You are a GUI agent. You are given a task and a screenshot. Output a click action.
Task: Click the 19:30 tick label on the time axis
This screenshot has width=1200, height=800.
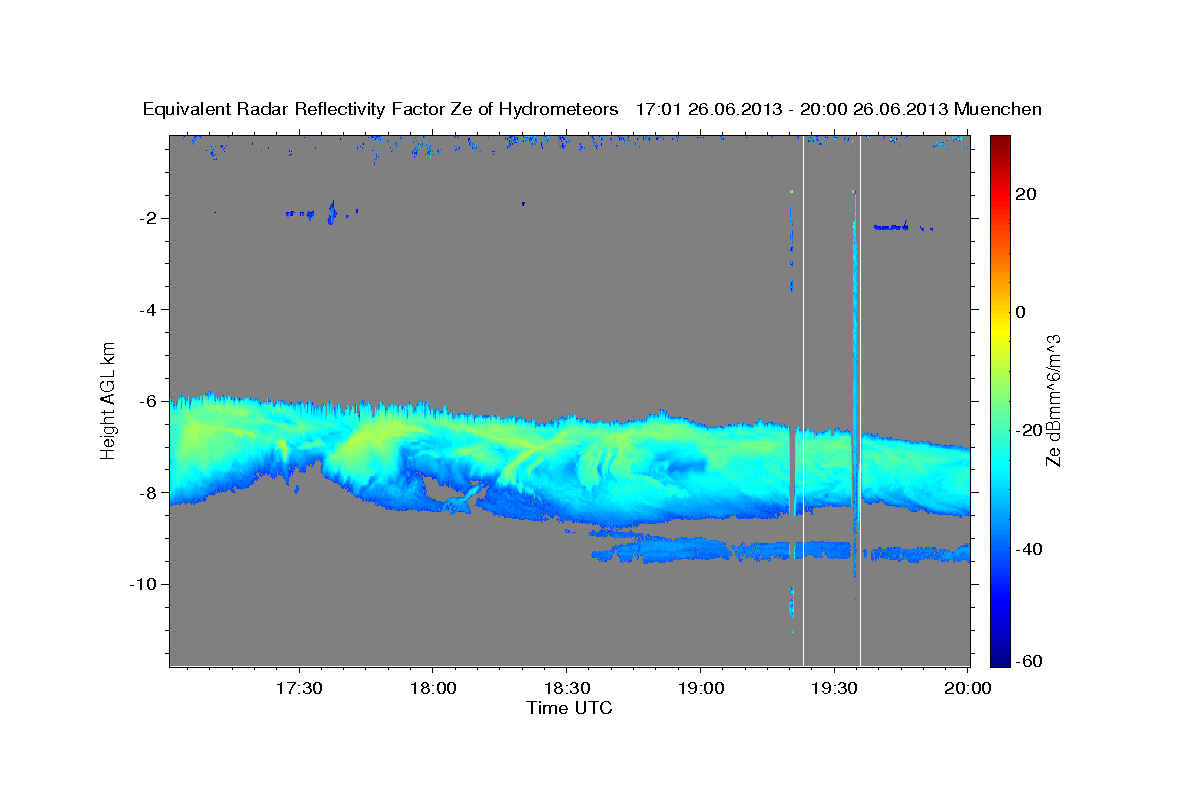[x=834, y=689]
